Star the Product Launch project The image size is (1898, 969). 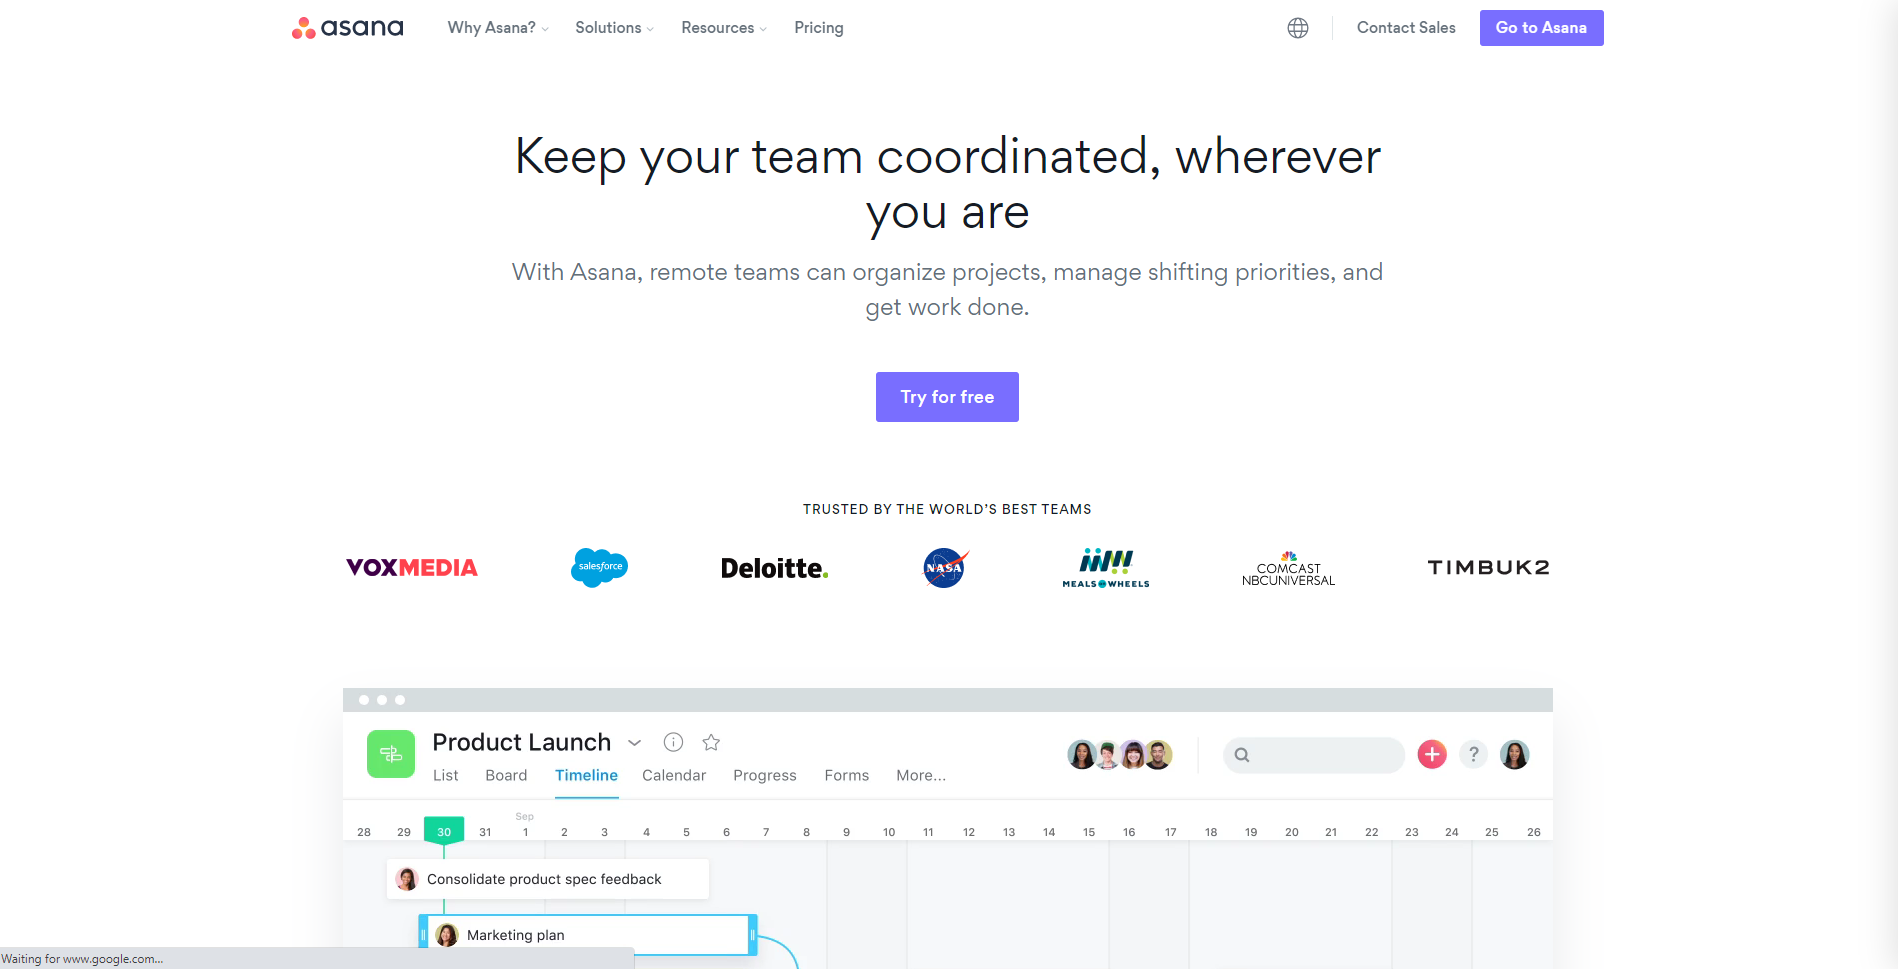point(711,742)
